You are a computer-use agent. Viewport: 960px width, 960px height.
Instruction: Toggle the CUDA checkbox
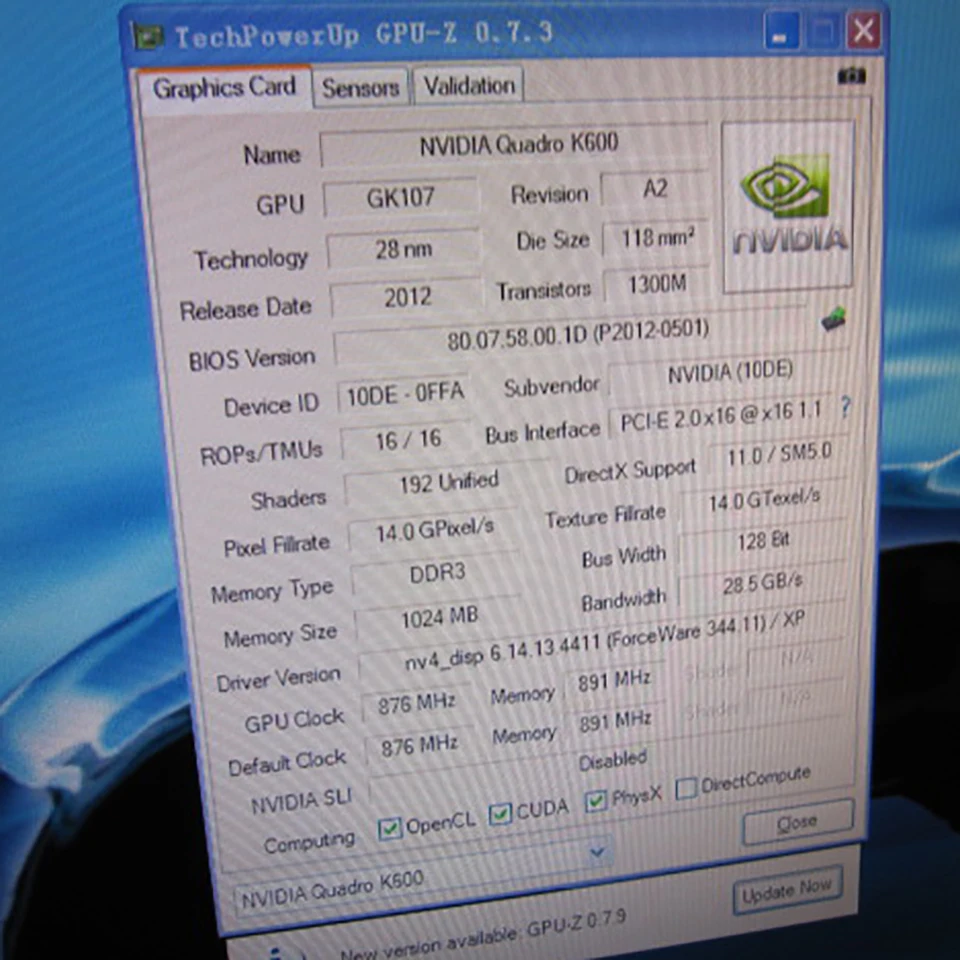[x=500, y=814]
